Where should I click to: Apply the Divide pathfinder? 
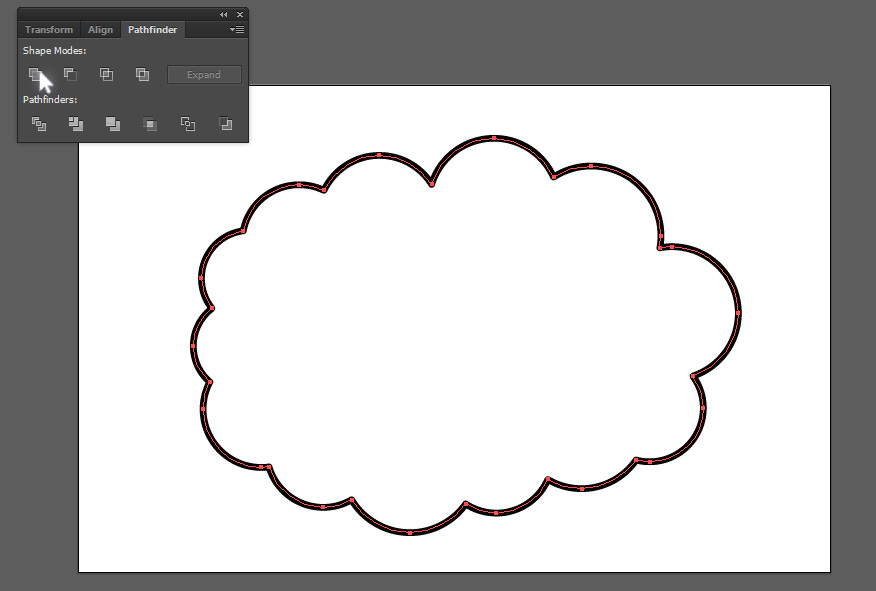tap(39, 123)
